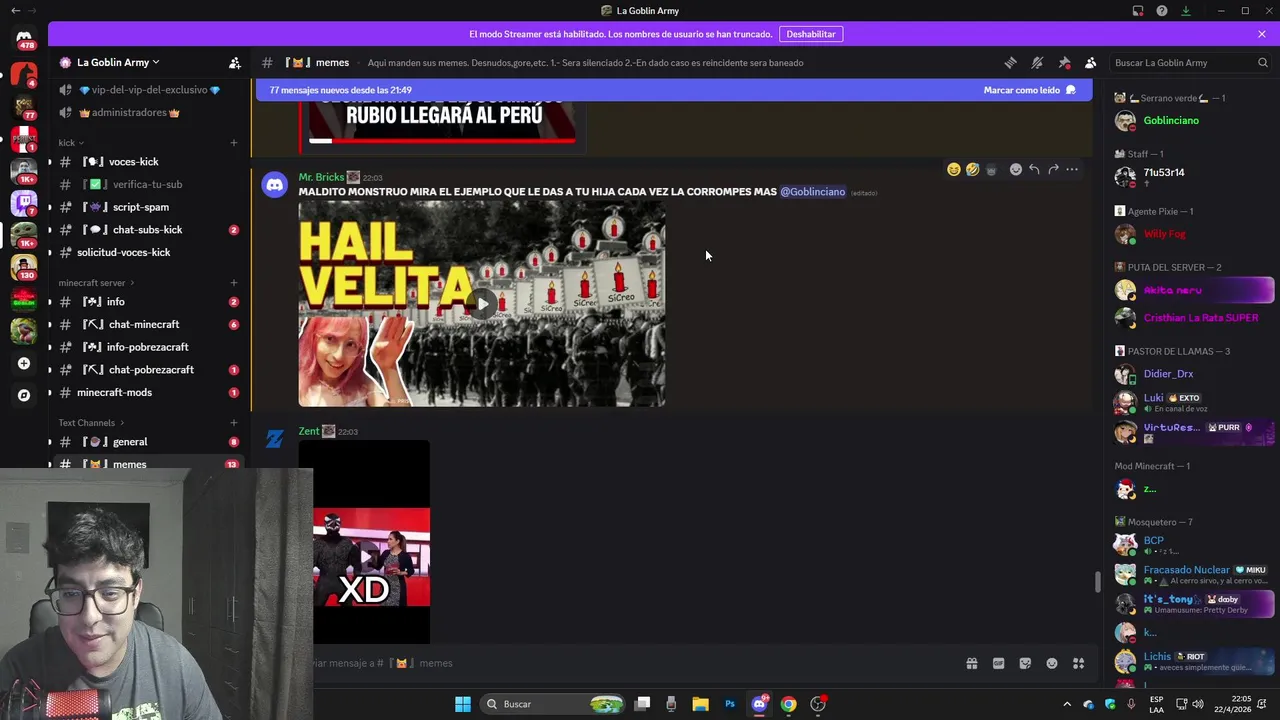Click the search magnifier icon
1280x720 pixels.
[1262, 62]
